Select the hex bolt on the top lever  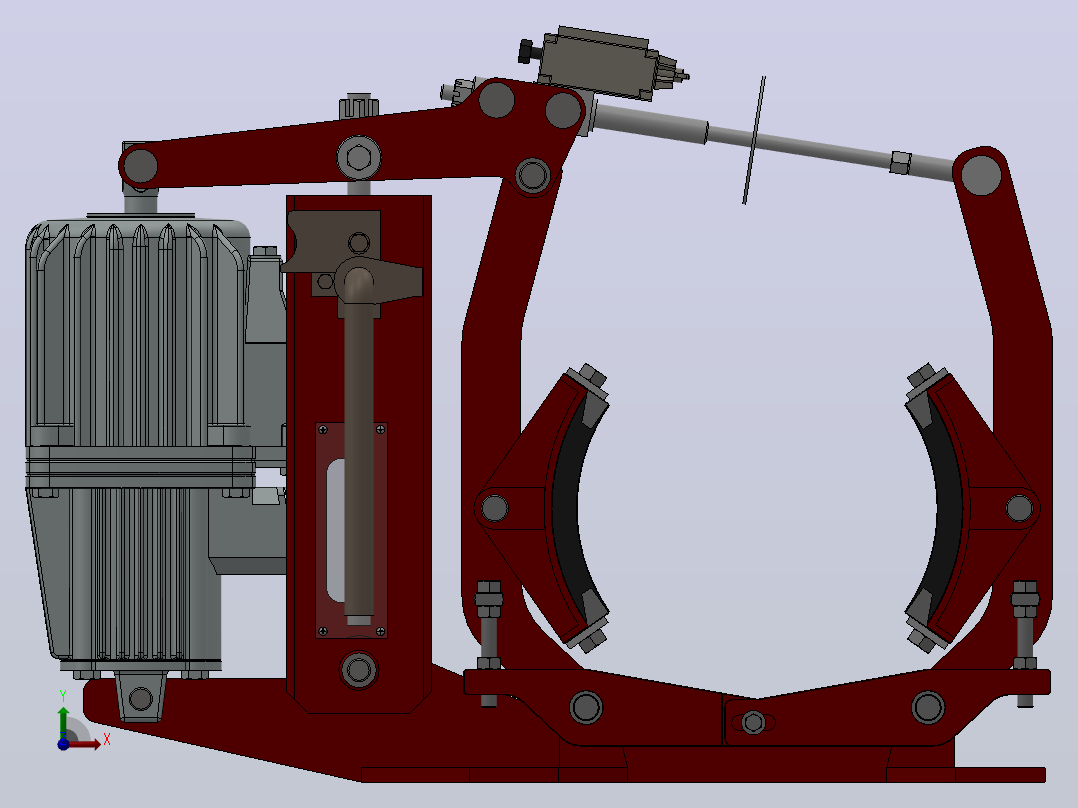pyautogui.click(x=358, y=157)
